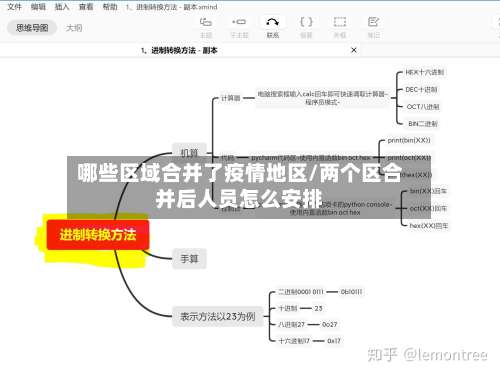Switch to 思维导图 view mode

click(32, 28)
